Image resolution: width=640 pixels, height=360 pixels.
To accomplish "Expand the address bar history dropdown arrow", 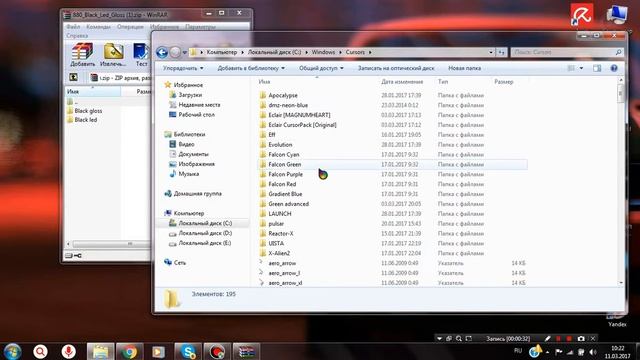I will click(491, 52).
